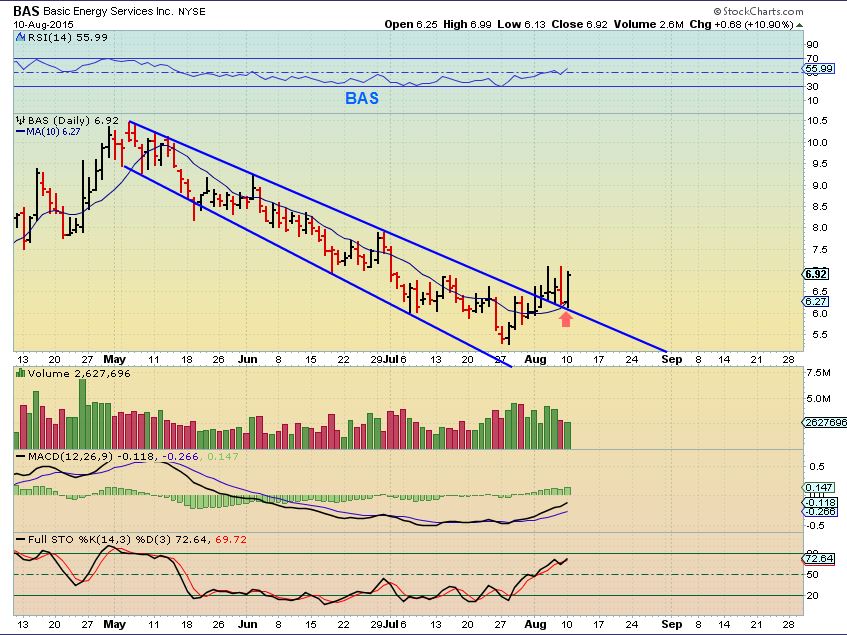847x635 pixels.
Task: Click the boxed 6.27 moving average axis label
Action: 816,301
